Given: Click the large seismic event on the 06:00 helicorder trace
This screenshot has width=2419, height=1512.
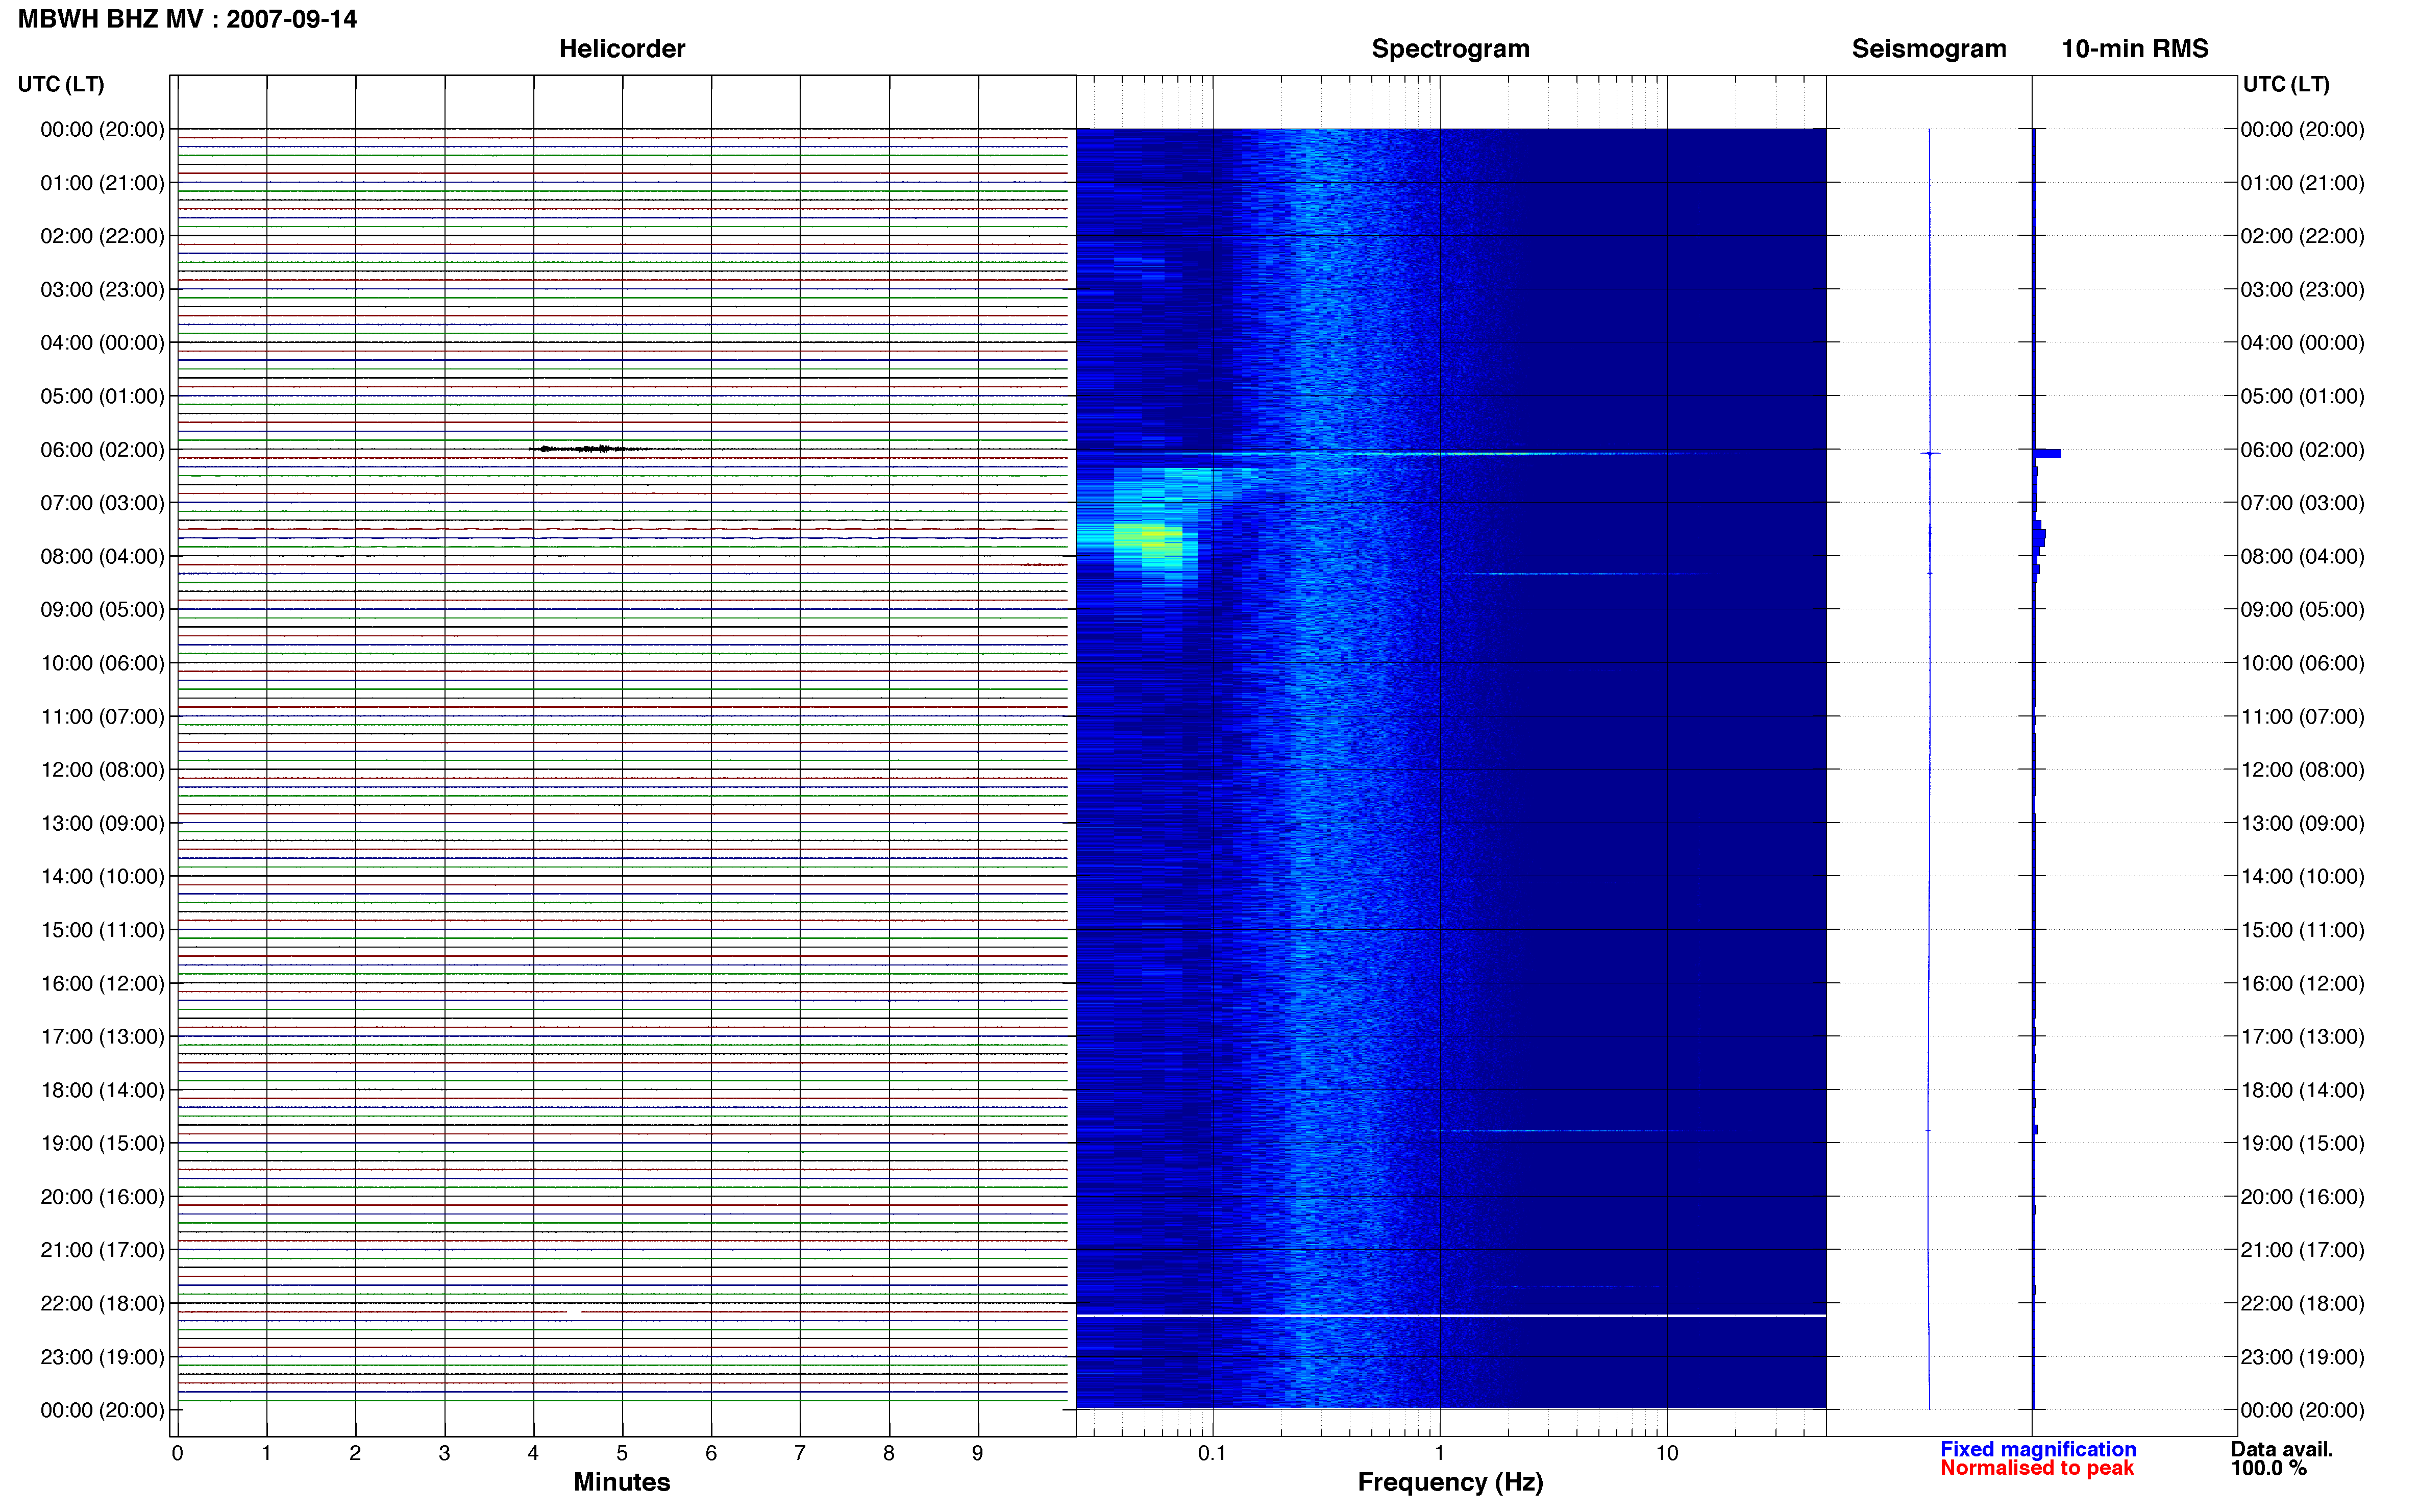Looking at the screenshot, I should tap(590, 449).
